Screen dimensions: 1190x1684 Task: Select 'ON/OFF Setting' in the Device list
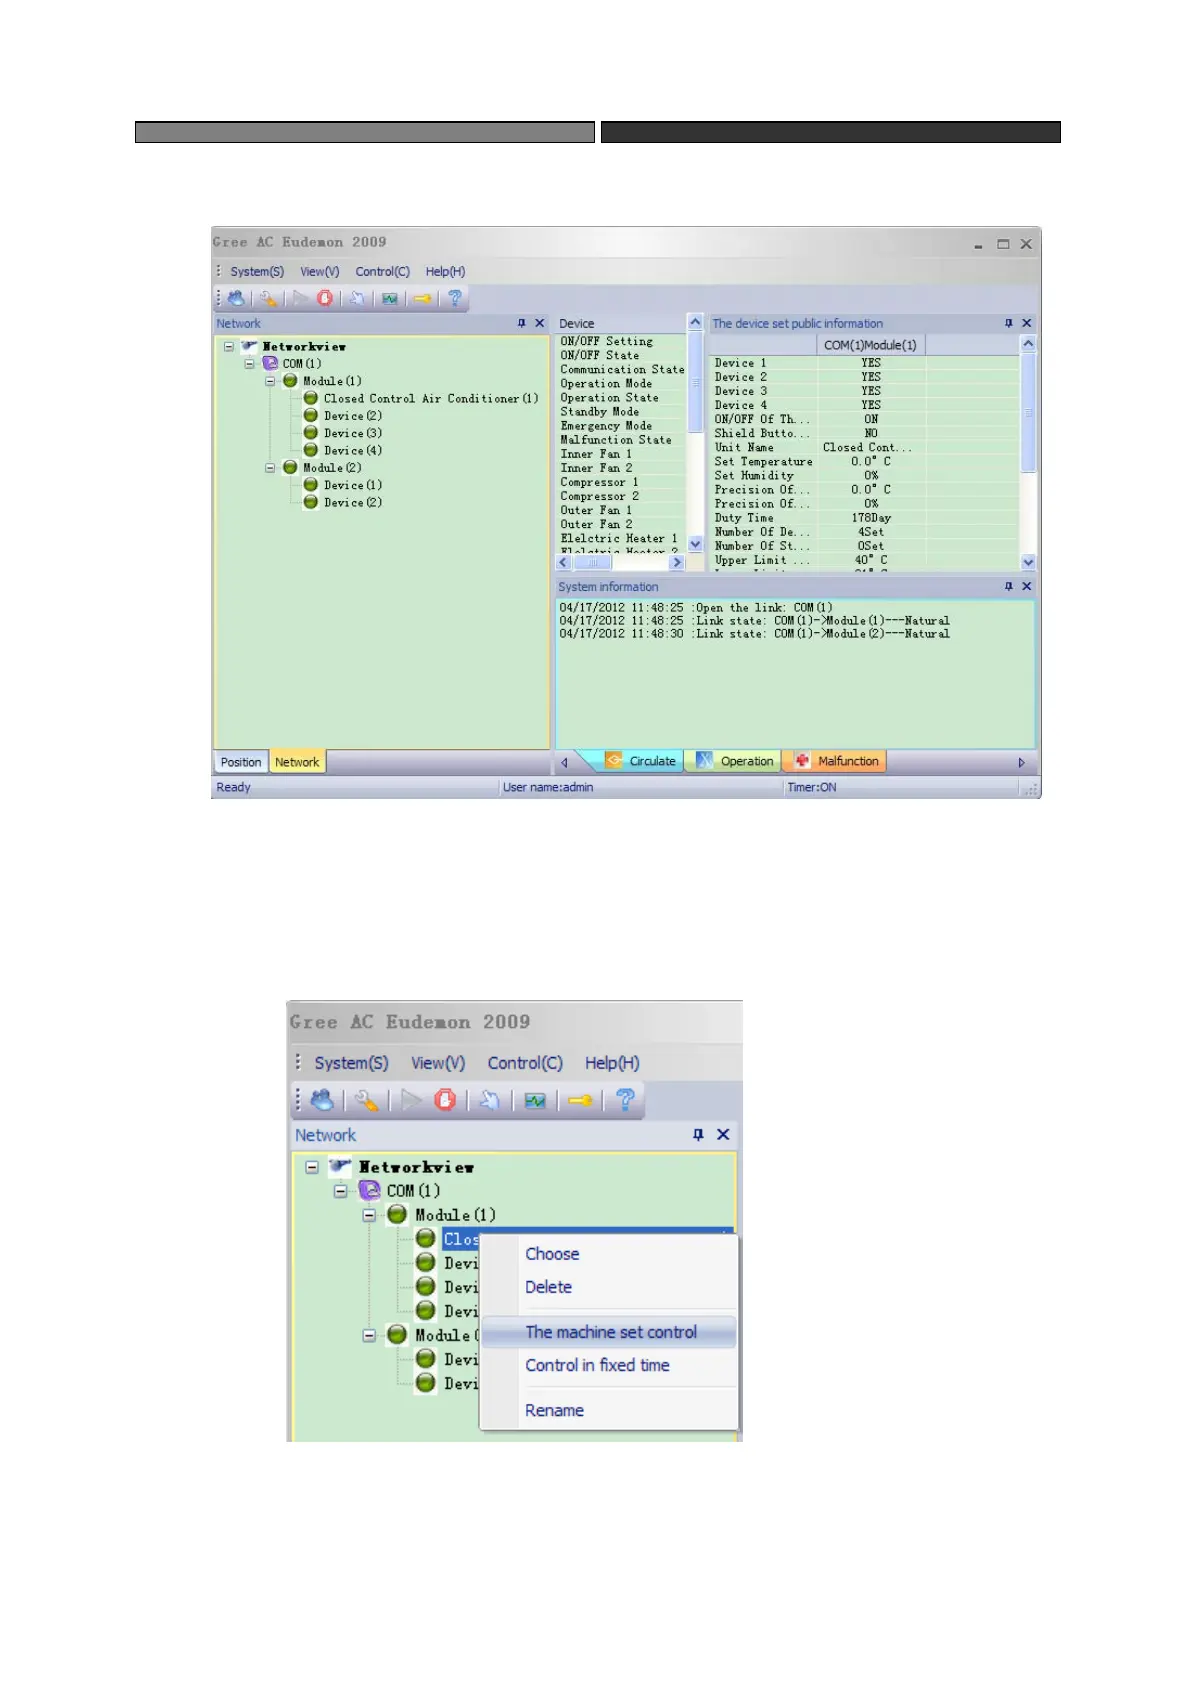607,341
